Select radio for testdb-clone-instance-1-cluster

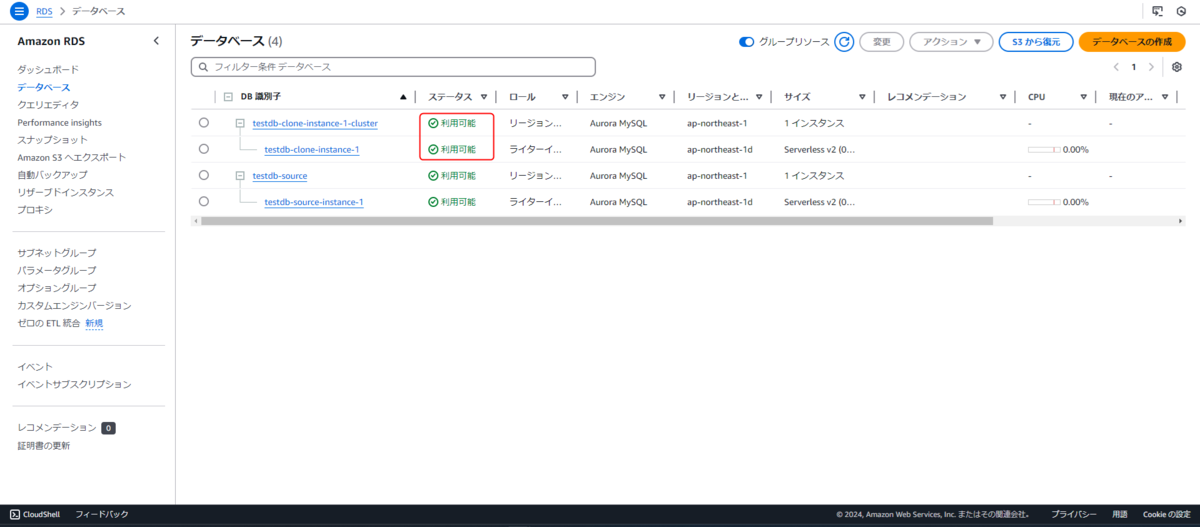[204, 123]
